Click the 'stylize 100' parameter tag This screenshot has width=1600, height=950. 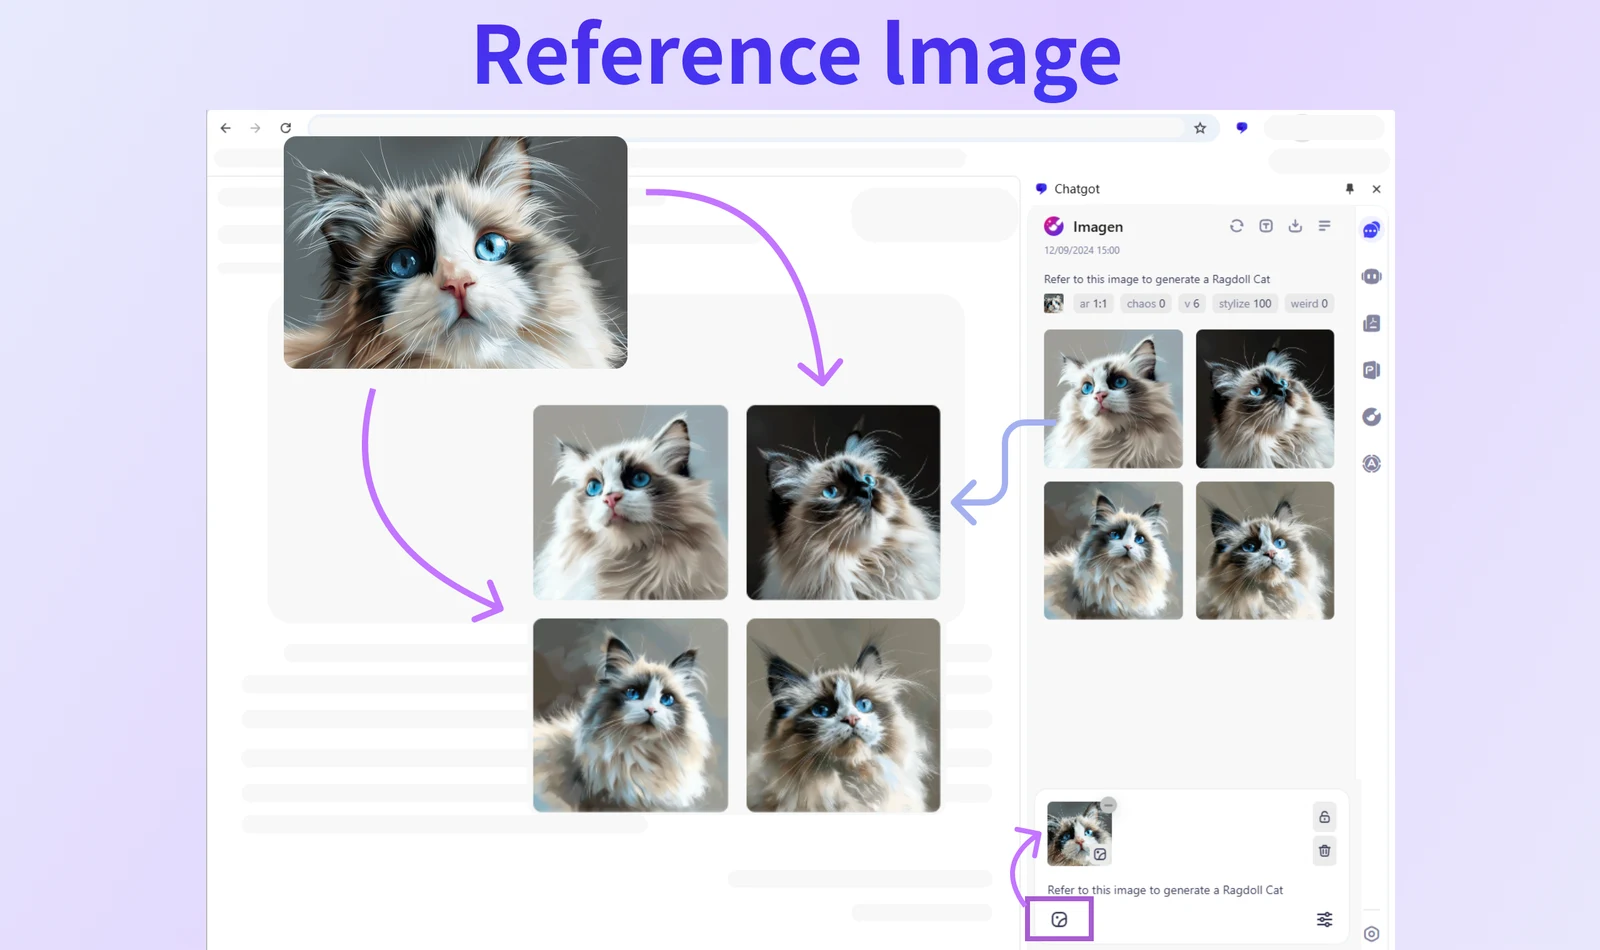click(1244, 304)
